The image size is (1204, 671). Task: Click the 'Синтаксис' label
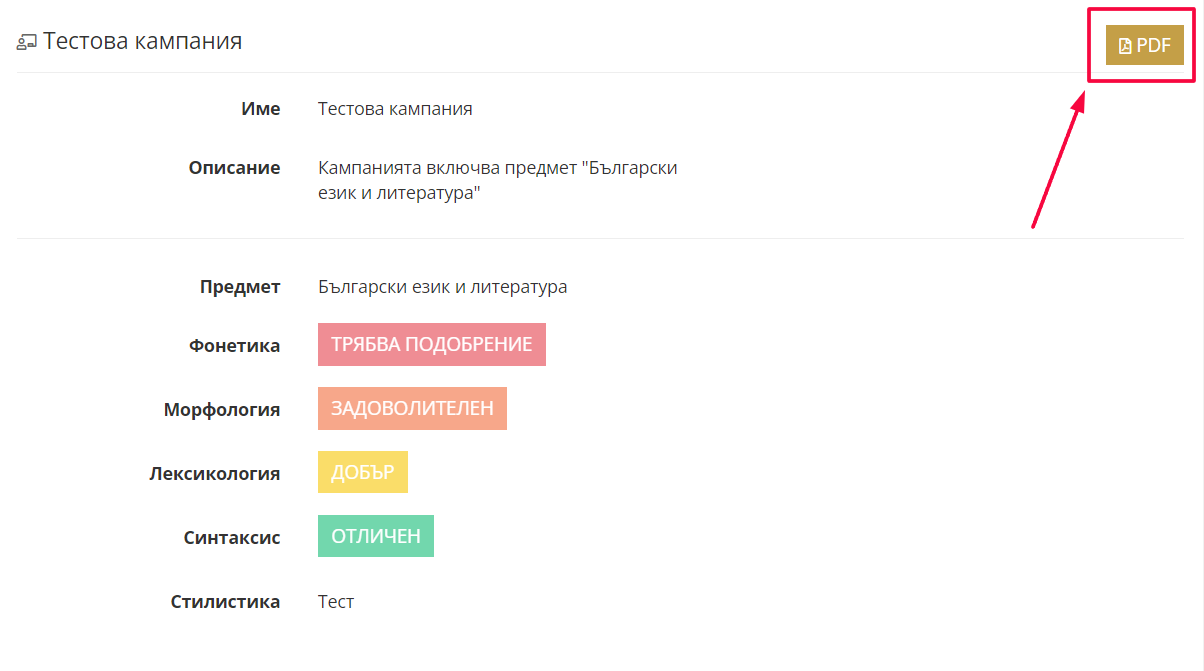[232, 538]
